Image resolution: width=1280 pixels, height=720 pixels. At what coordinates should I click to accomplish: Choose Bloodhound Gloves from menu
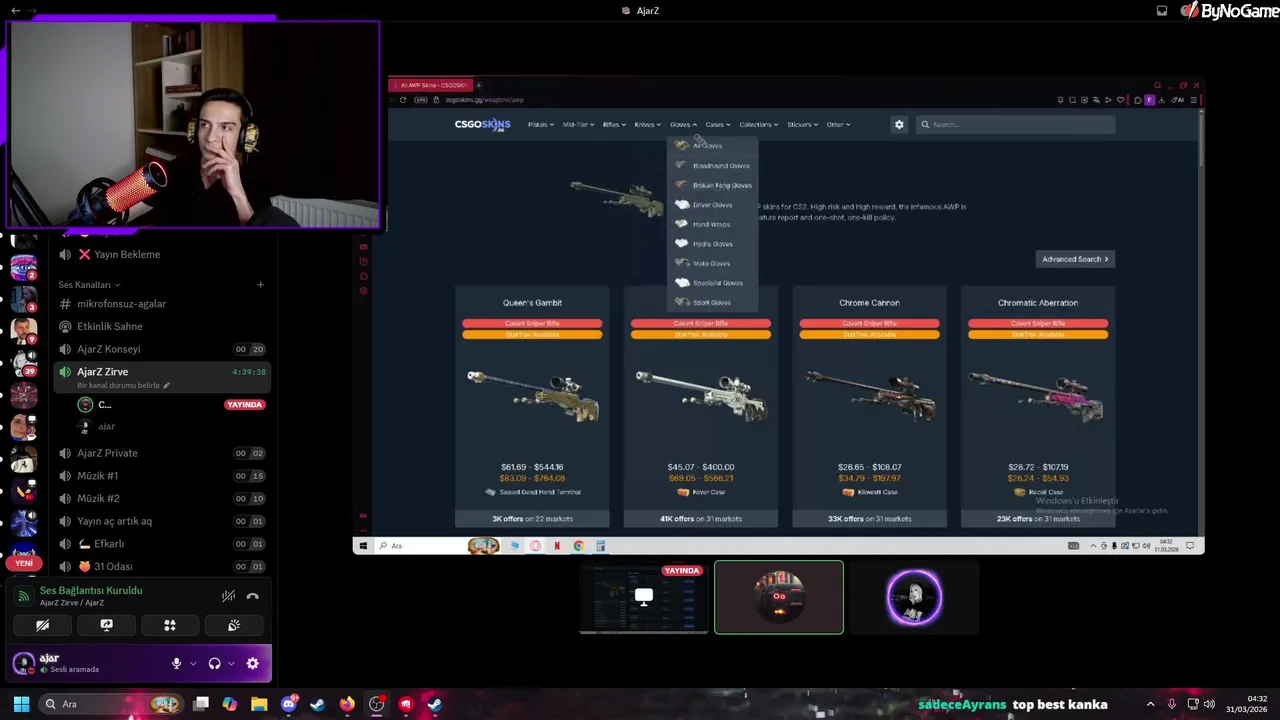(712, 166)
